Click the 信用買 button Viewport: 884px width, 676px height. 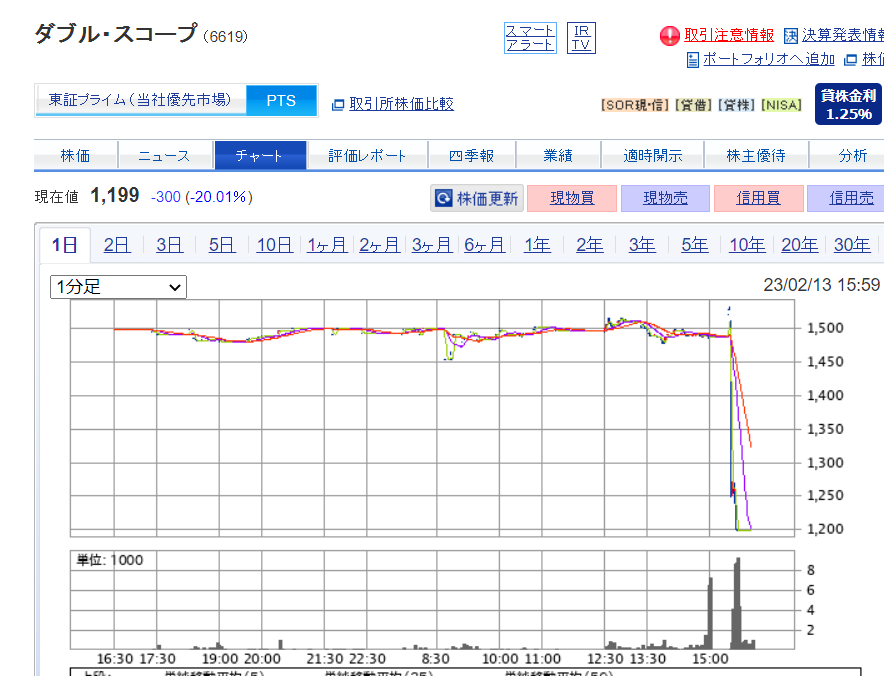coord(758,198)
